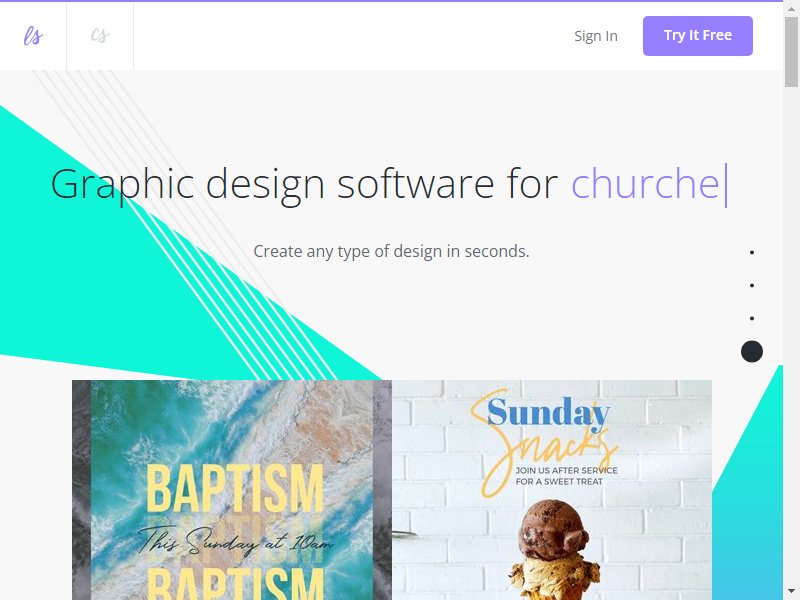Click the blue "Sunday" word in the snacks design
The width and height of the screenshot is (800, 600).
(x=548, y=412)
